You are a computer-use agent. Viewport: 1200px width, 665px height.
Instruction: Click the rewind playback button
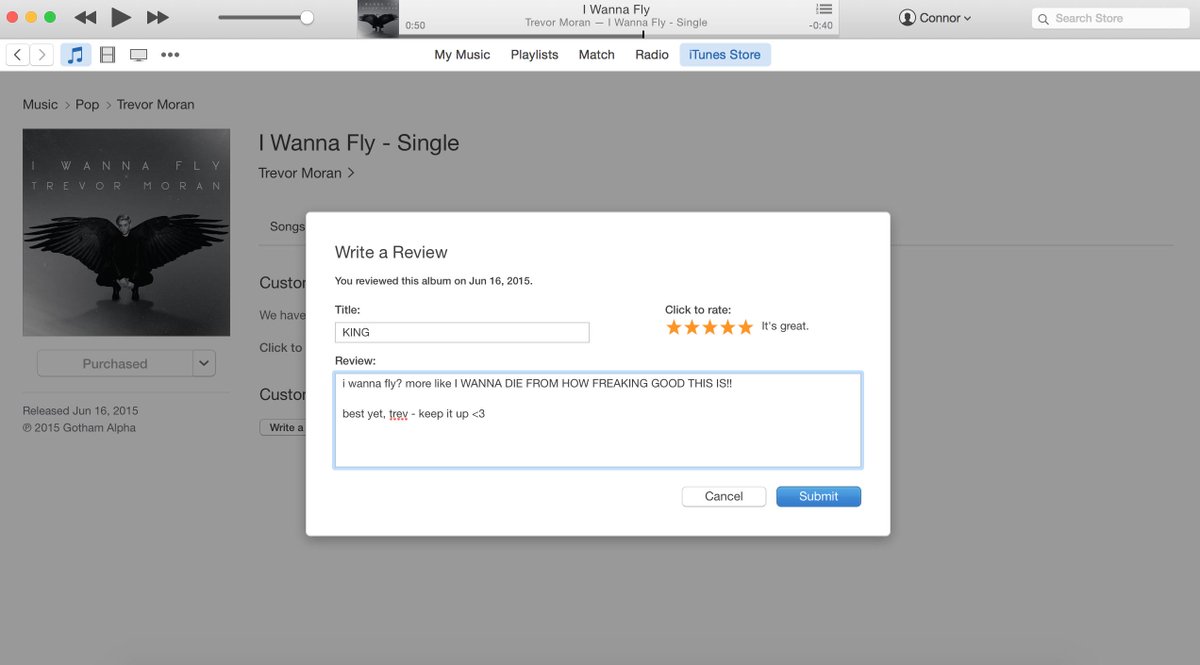(x=86, y=17)
